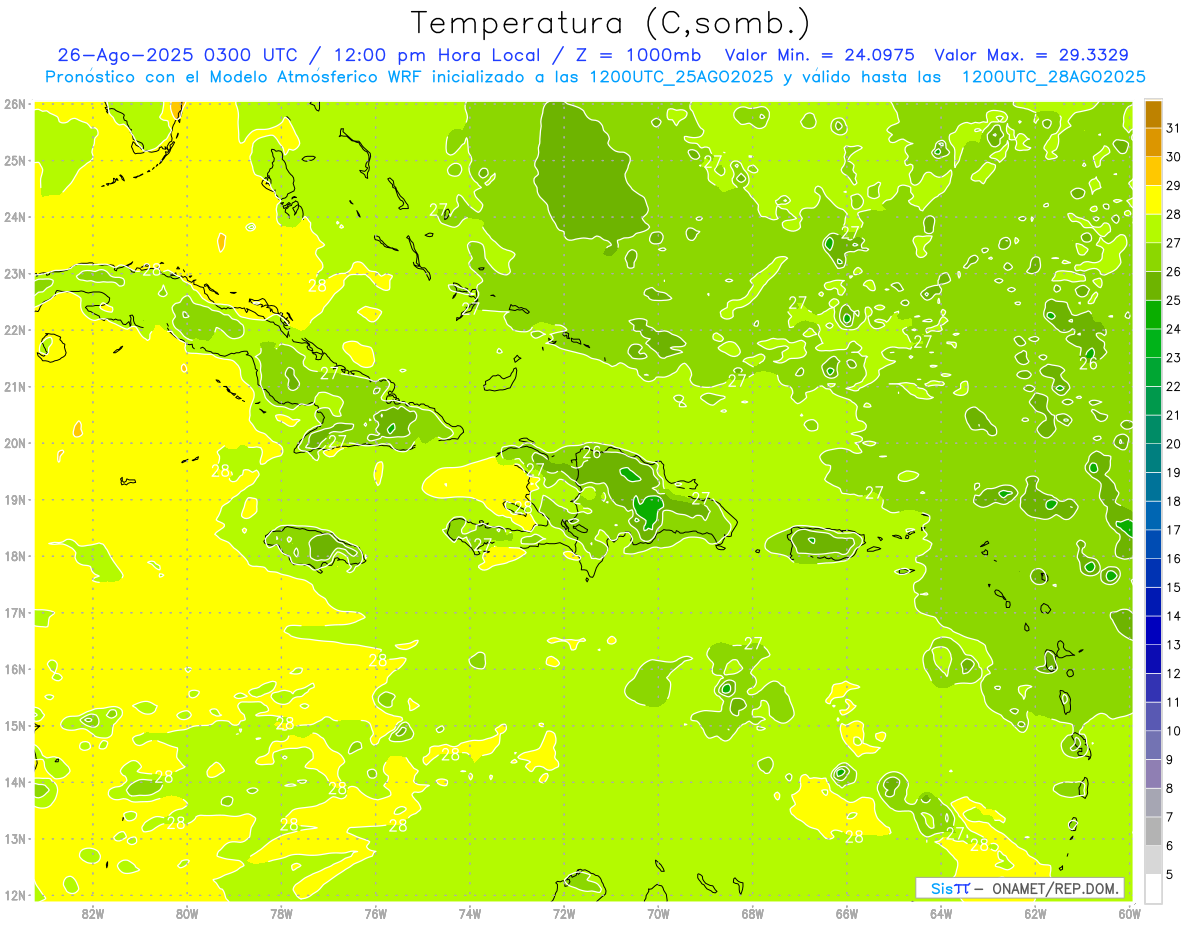Click the longitude axis label "66W"
The height and width of the screenshot is (927, 1200).
tap(847, 914)
